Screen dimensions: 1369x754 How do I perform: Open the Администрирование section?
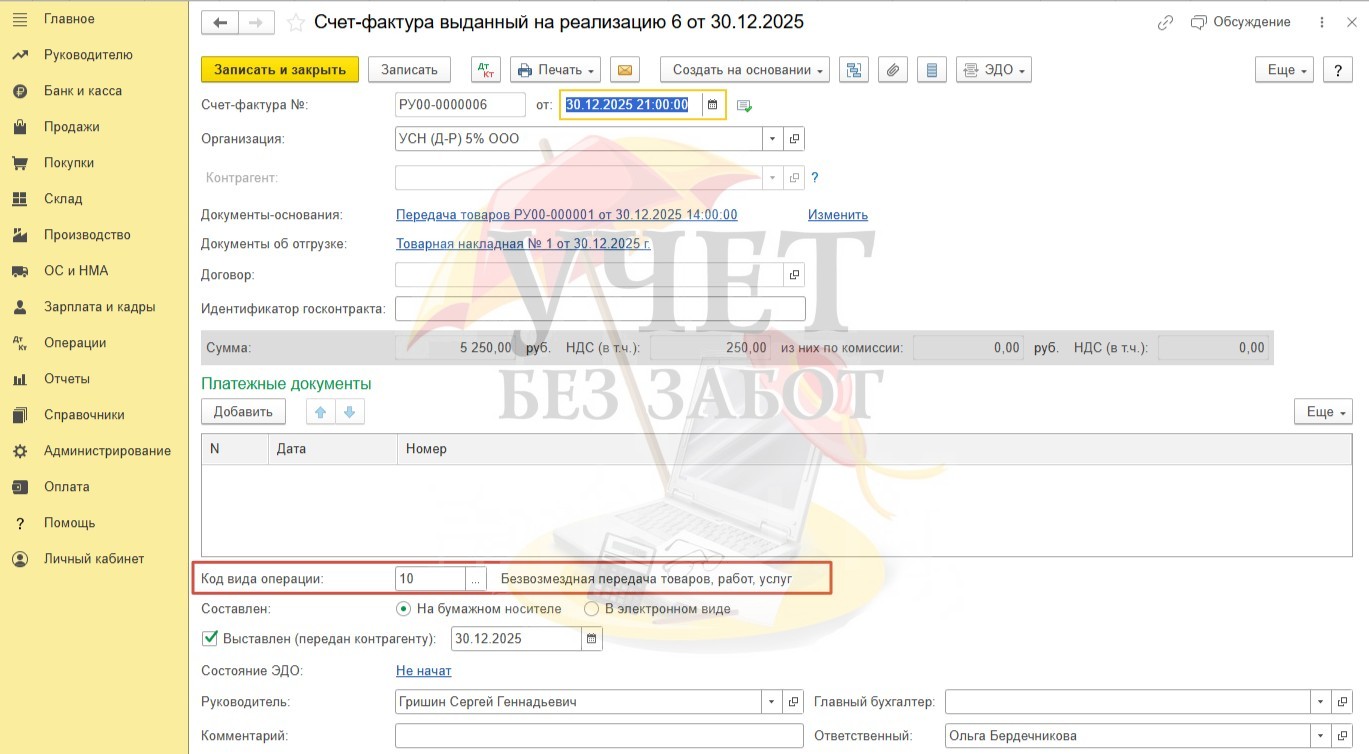pyautogui.click(x=107, y=451)
